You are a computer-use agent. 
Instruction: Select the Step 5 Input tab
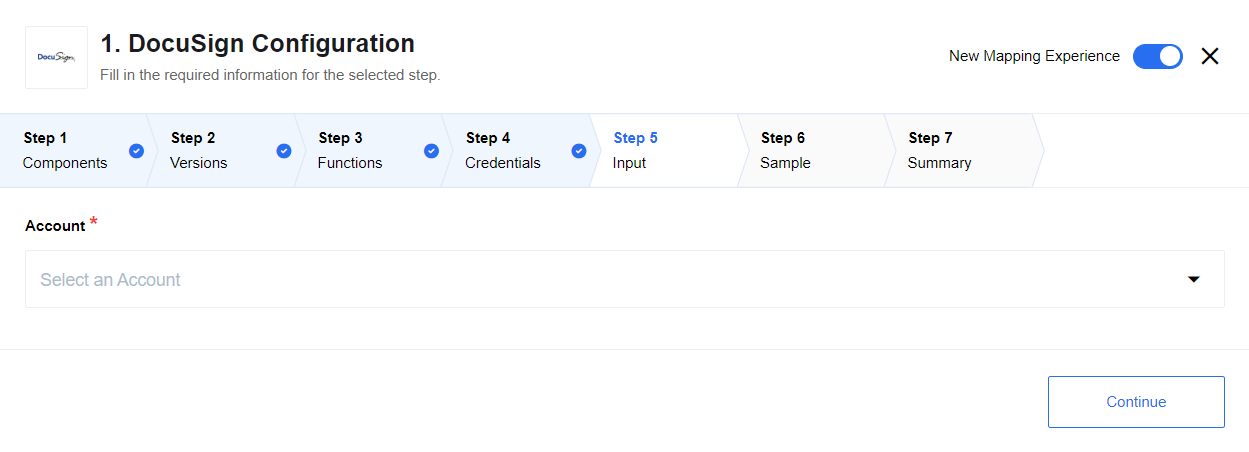[x=664, y=150]
